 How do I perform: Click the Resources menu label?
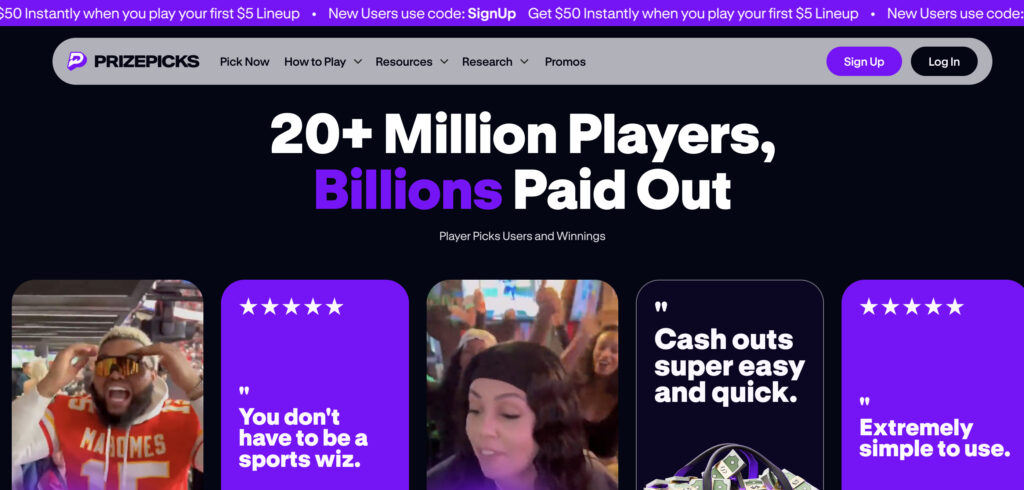pyautogui.click(x=404, y=61)
